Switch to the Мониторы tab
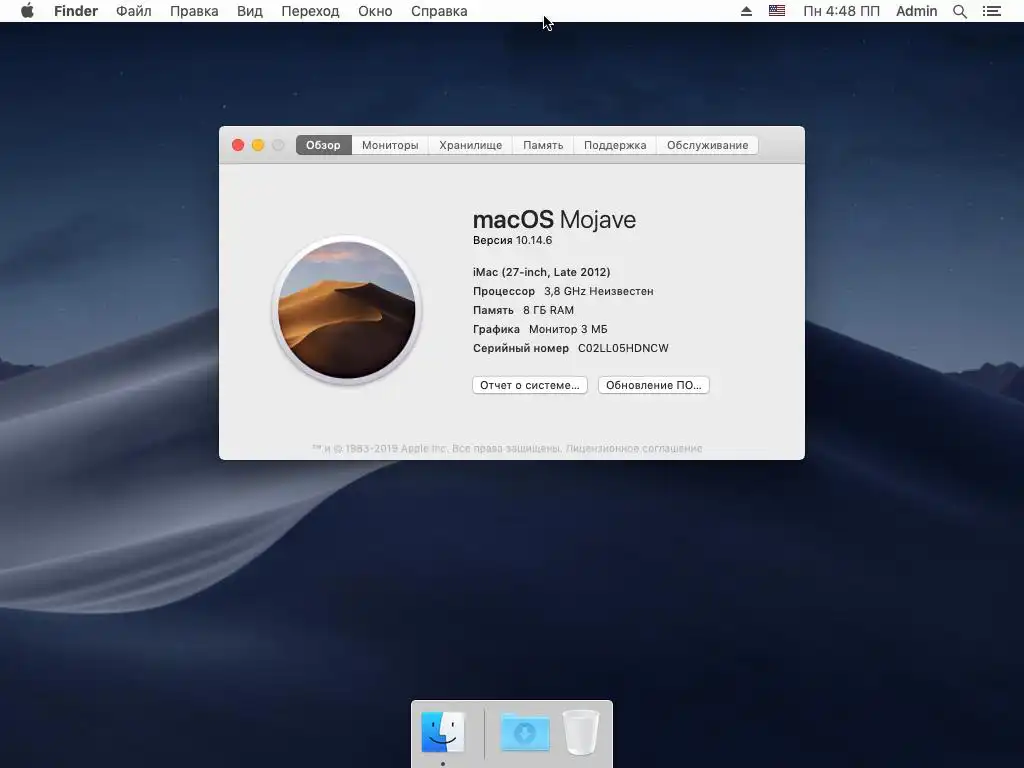 tap(390, 145)
